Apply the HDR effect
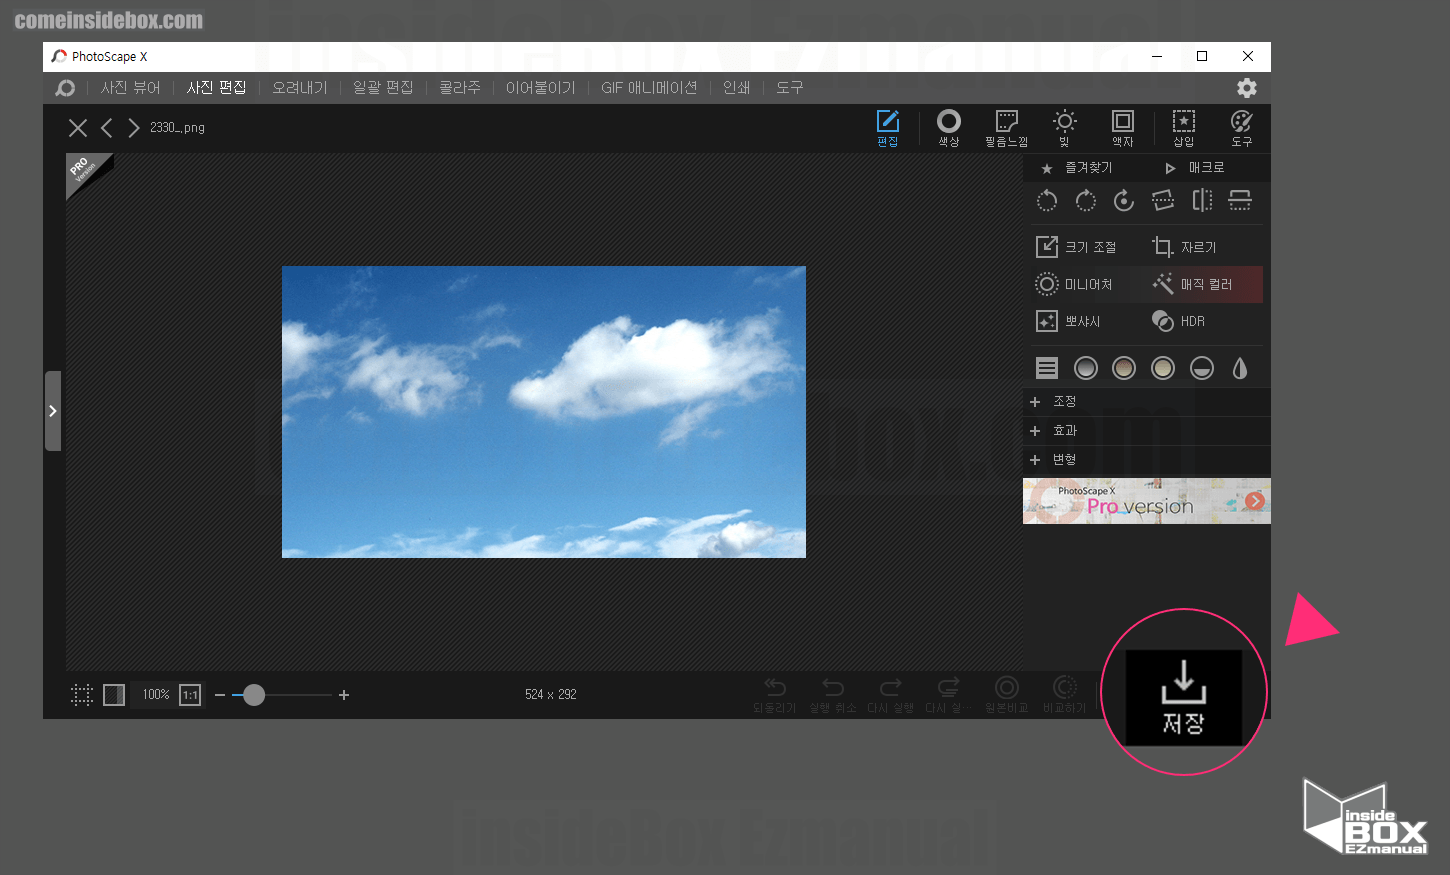Viewport: 1450px width, 875px height. [1179, 321]
